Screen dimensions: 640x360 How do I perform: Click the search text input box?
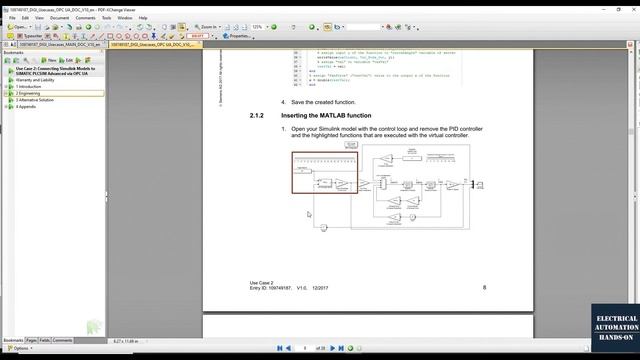[363, 27]
